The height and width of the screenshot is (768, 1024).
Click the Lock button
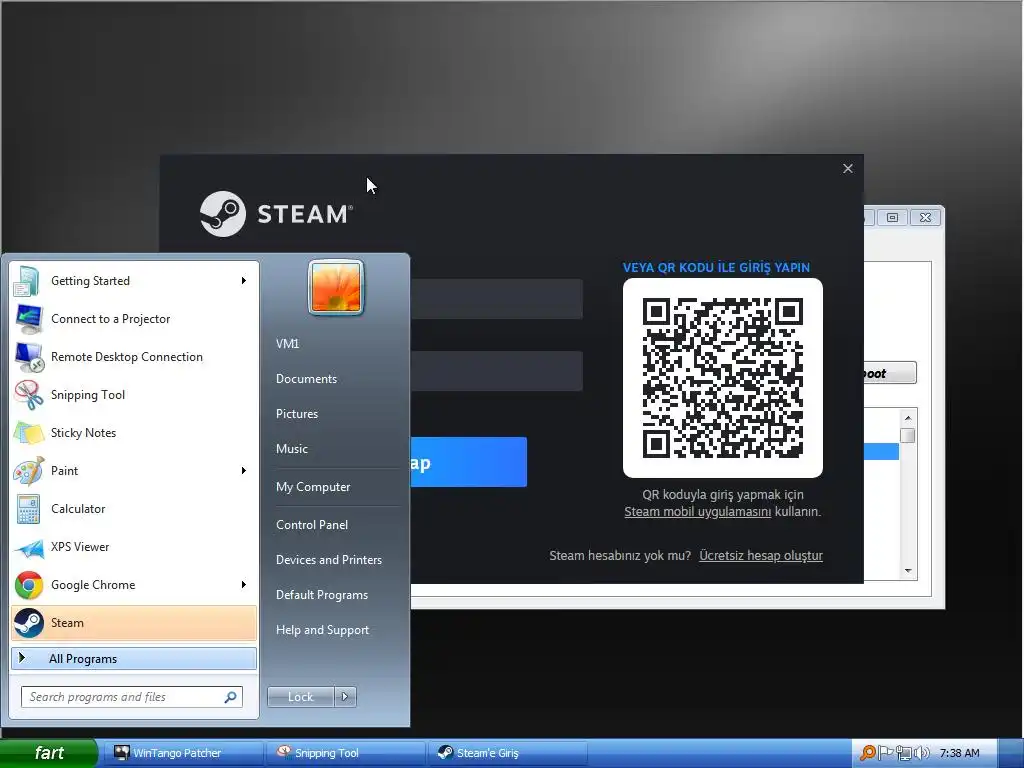300,697
